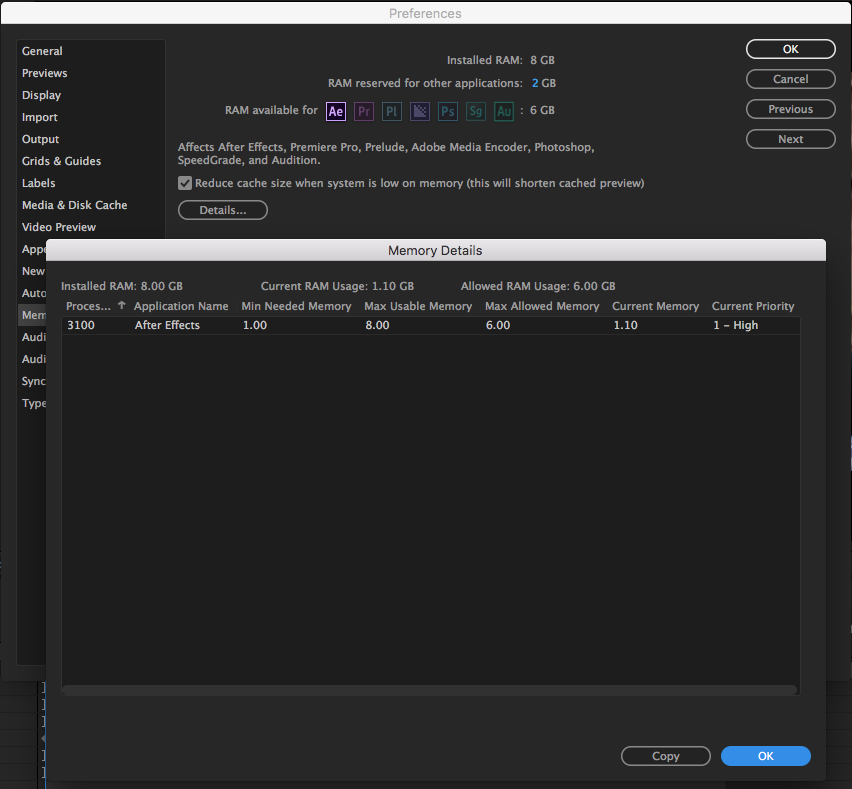Toggle Reduce cache size when low on memory
852x789 pixels.
click(x=185, y=183)
